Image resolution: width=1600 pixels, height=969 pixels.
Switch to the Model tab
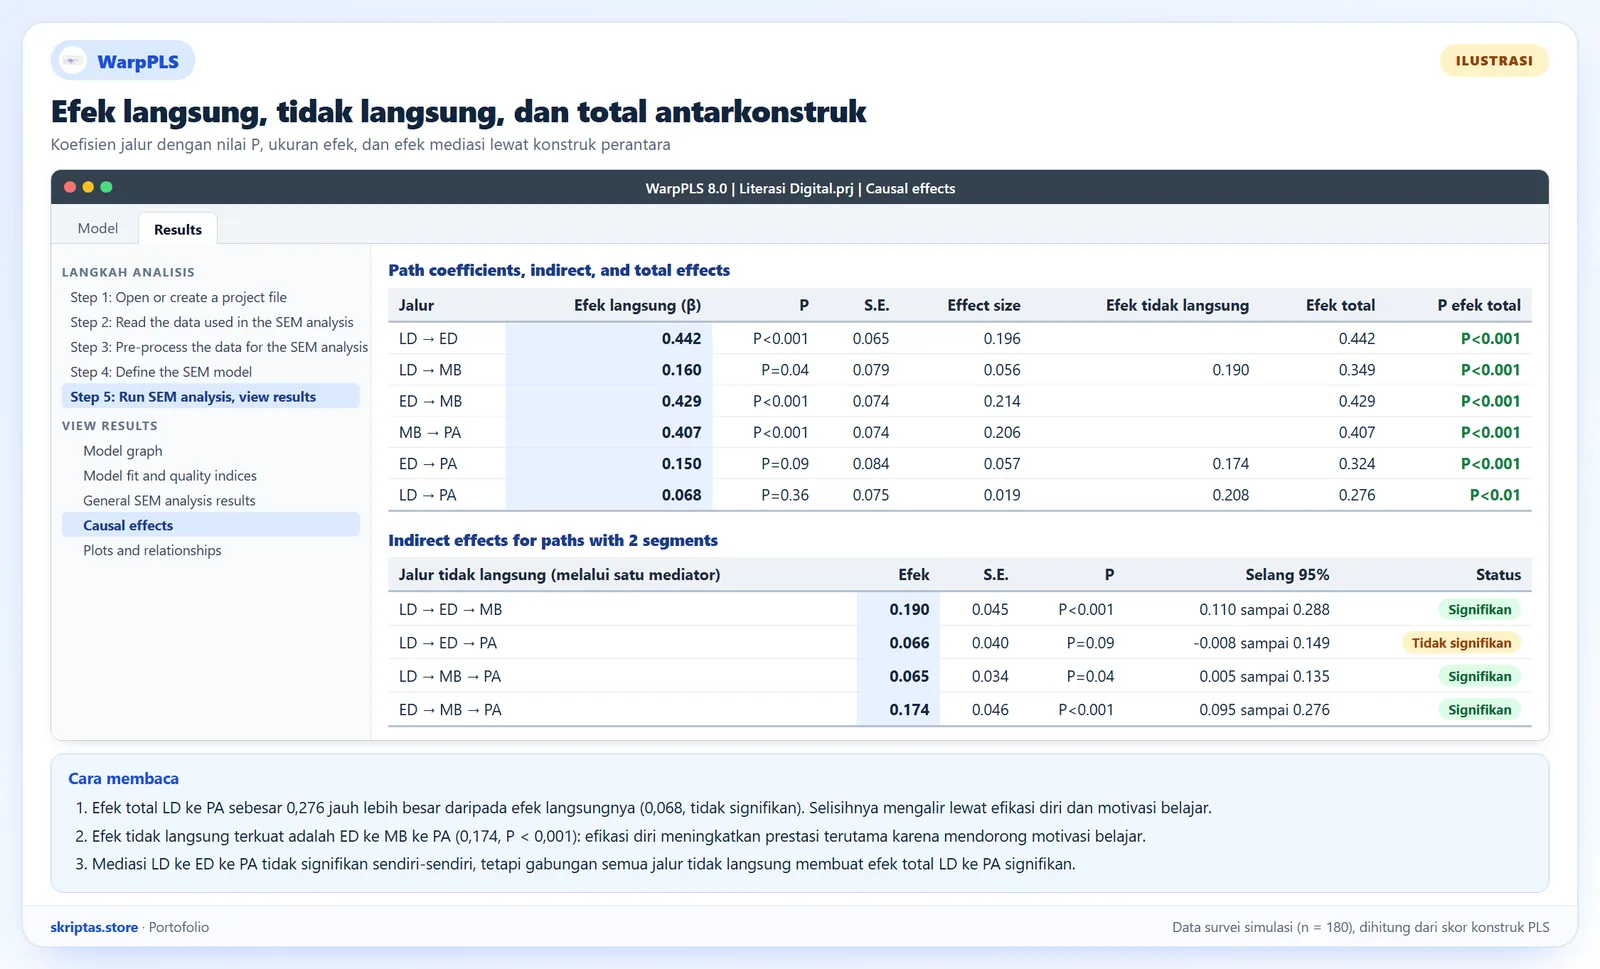(98, 228)
